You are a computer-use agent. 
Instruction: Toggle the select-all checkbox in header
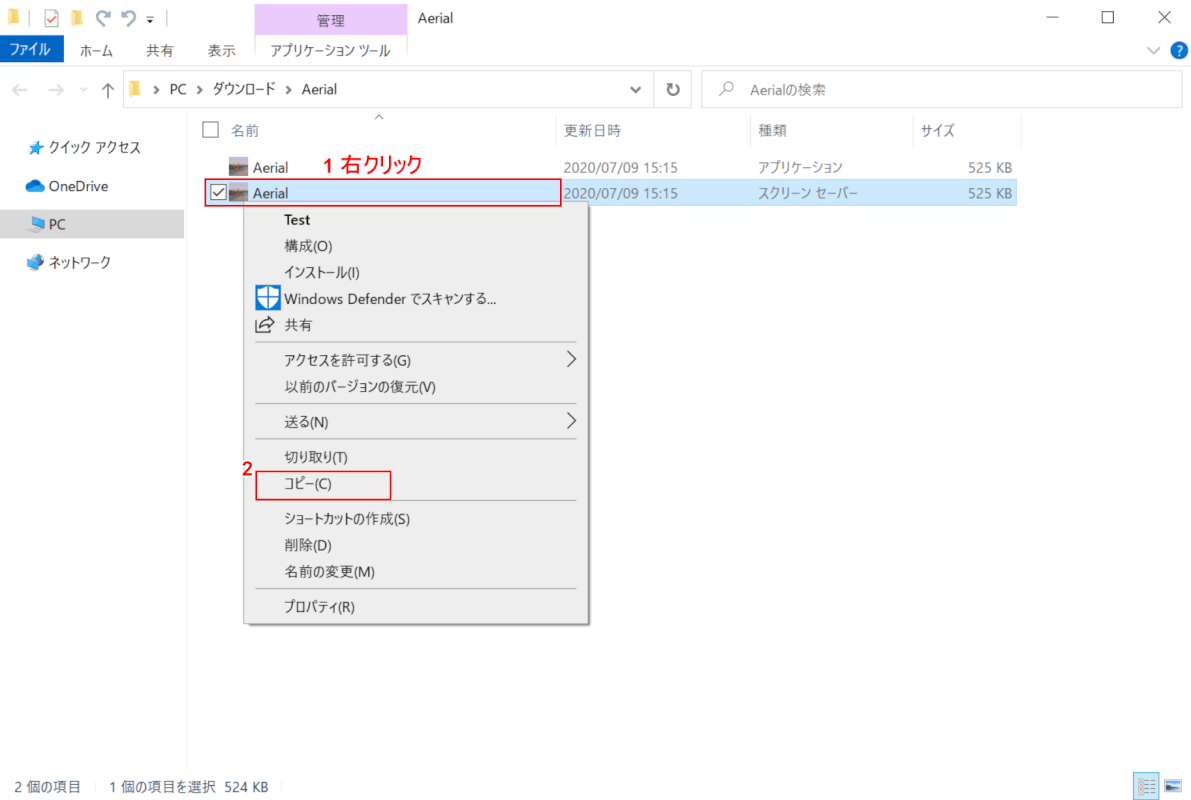pos(210,129)
